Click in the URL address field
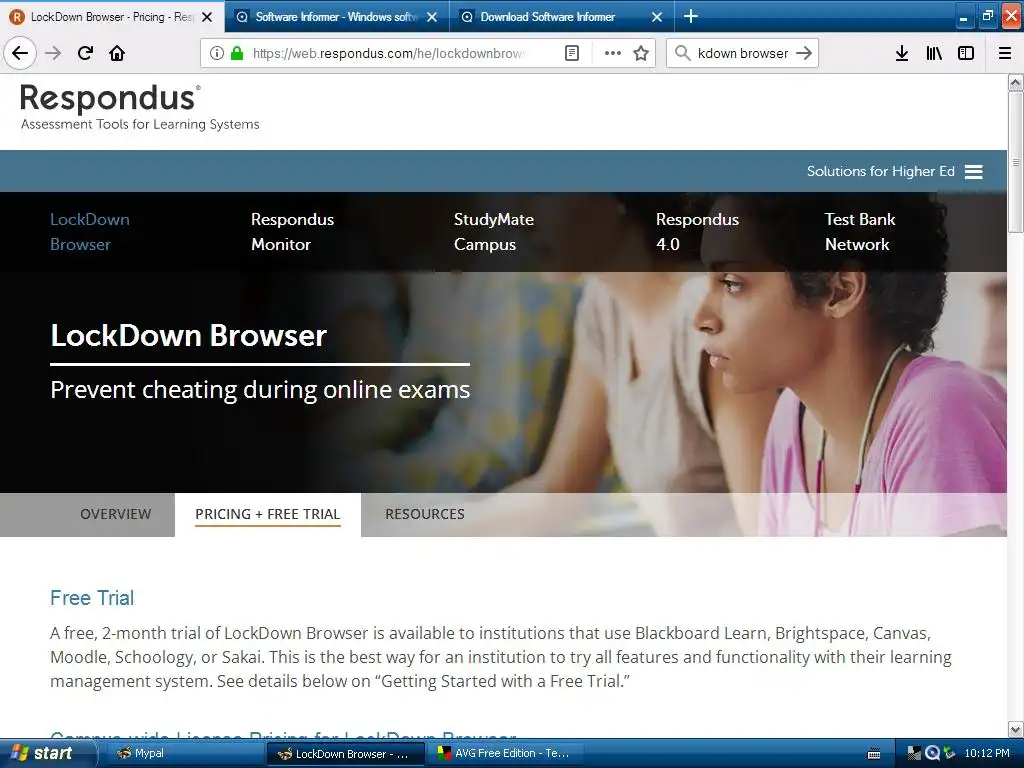This screenshot has width=1024, height=768. 389,53
